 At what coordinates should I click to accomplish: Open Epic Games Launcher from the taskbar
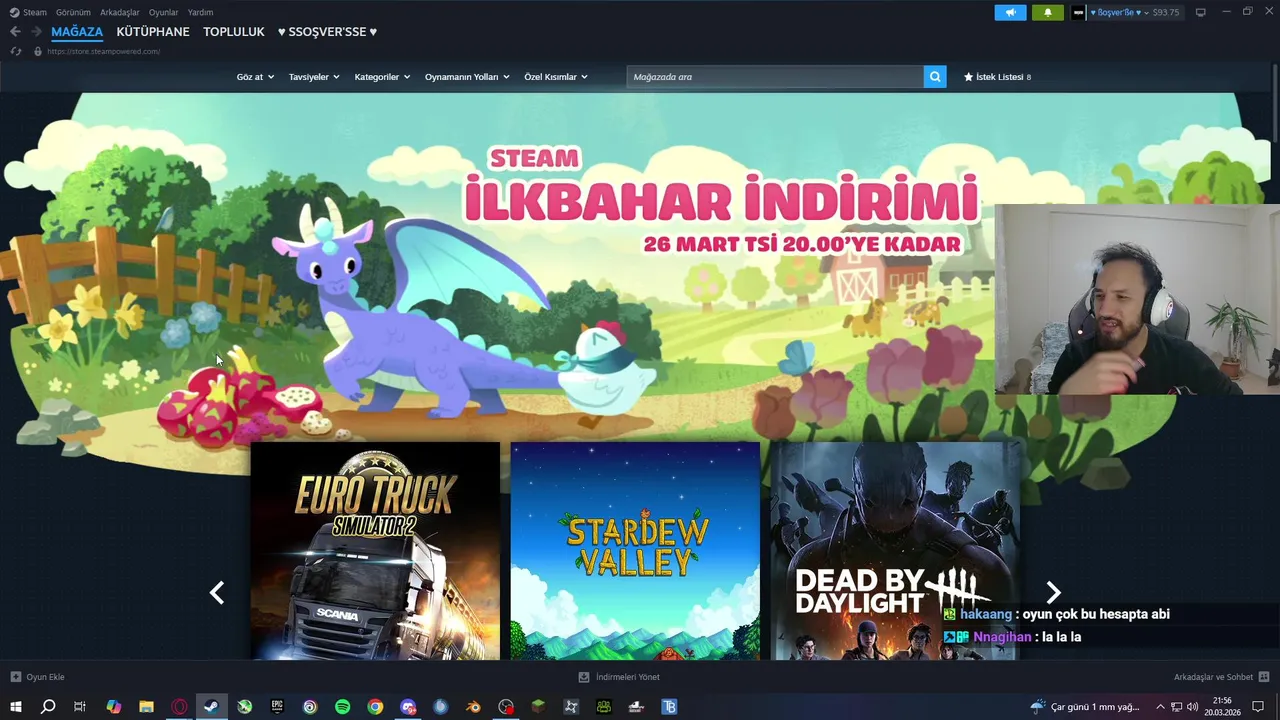tap(277, 707)
